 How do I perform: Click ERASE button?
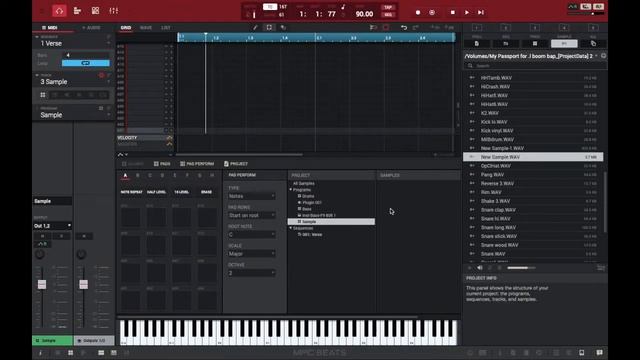coord(207,192)
